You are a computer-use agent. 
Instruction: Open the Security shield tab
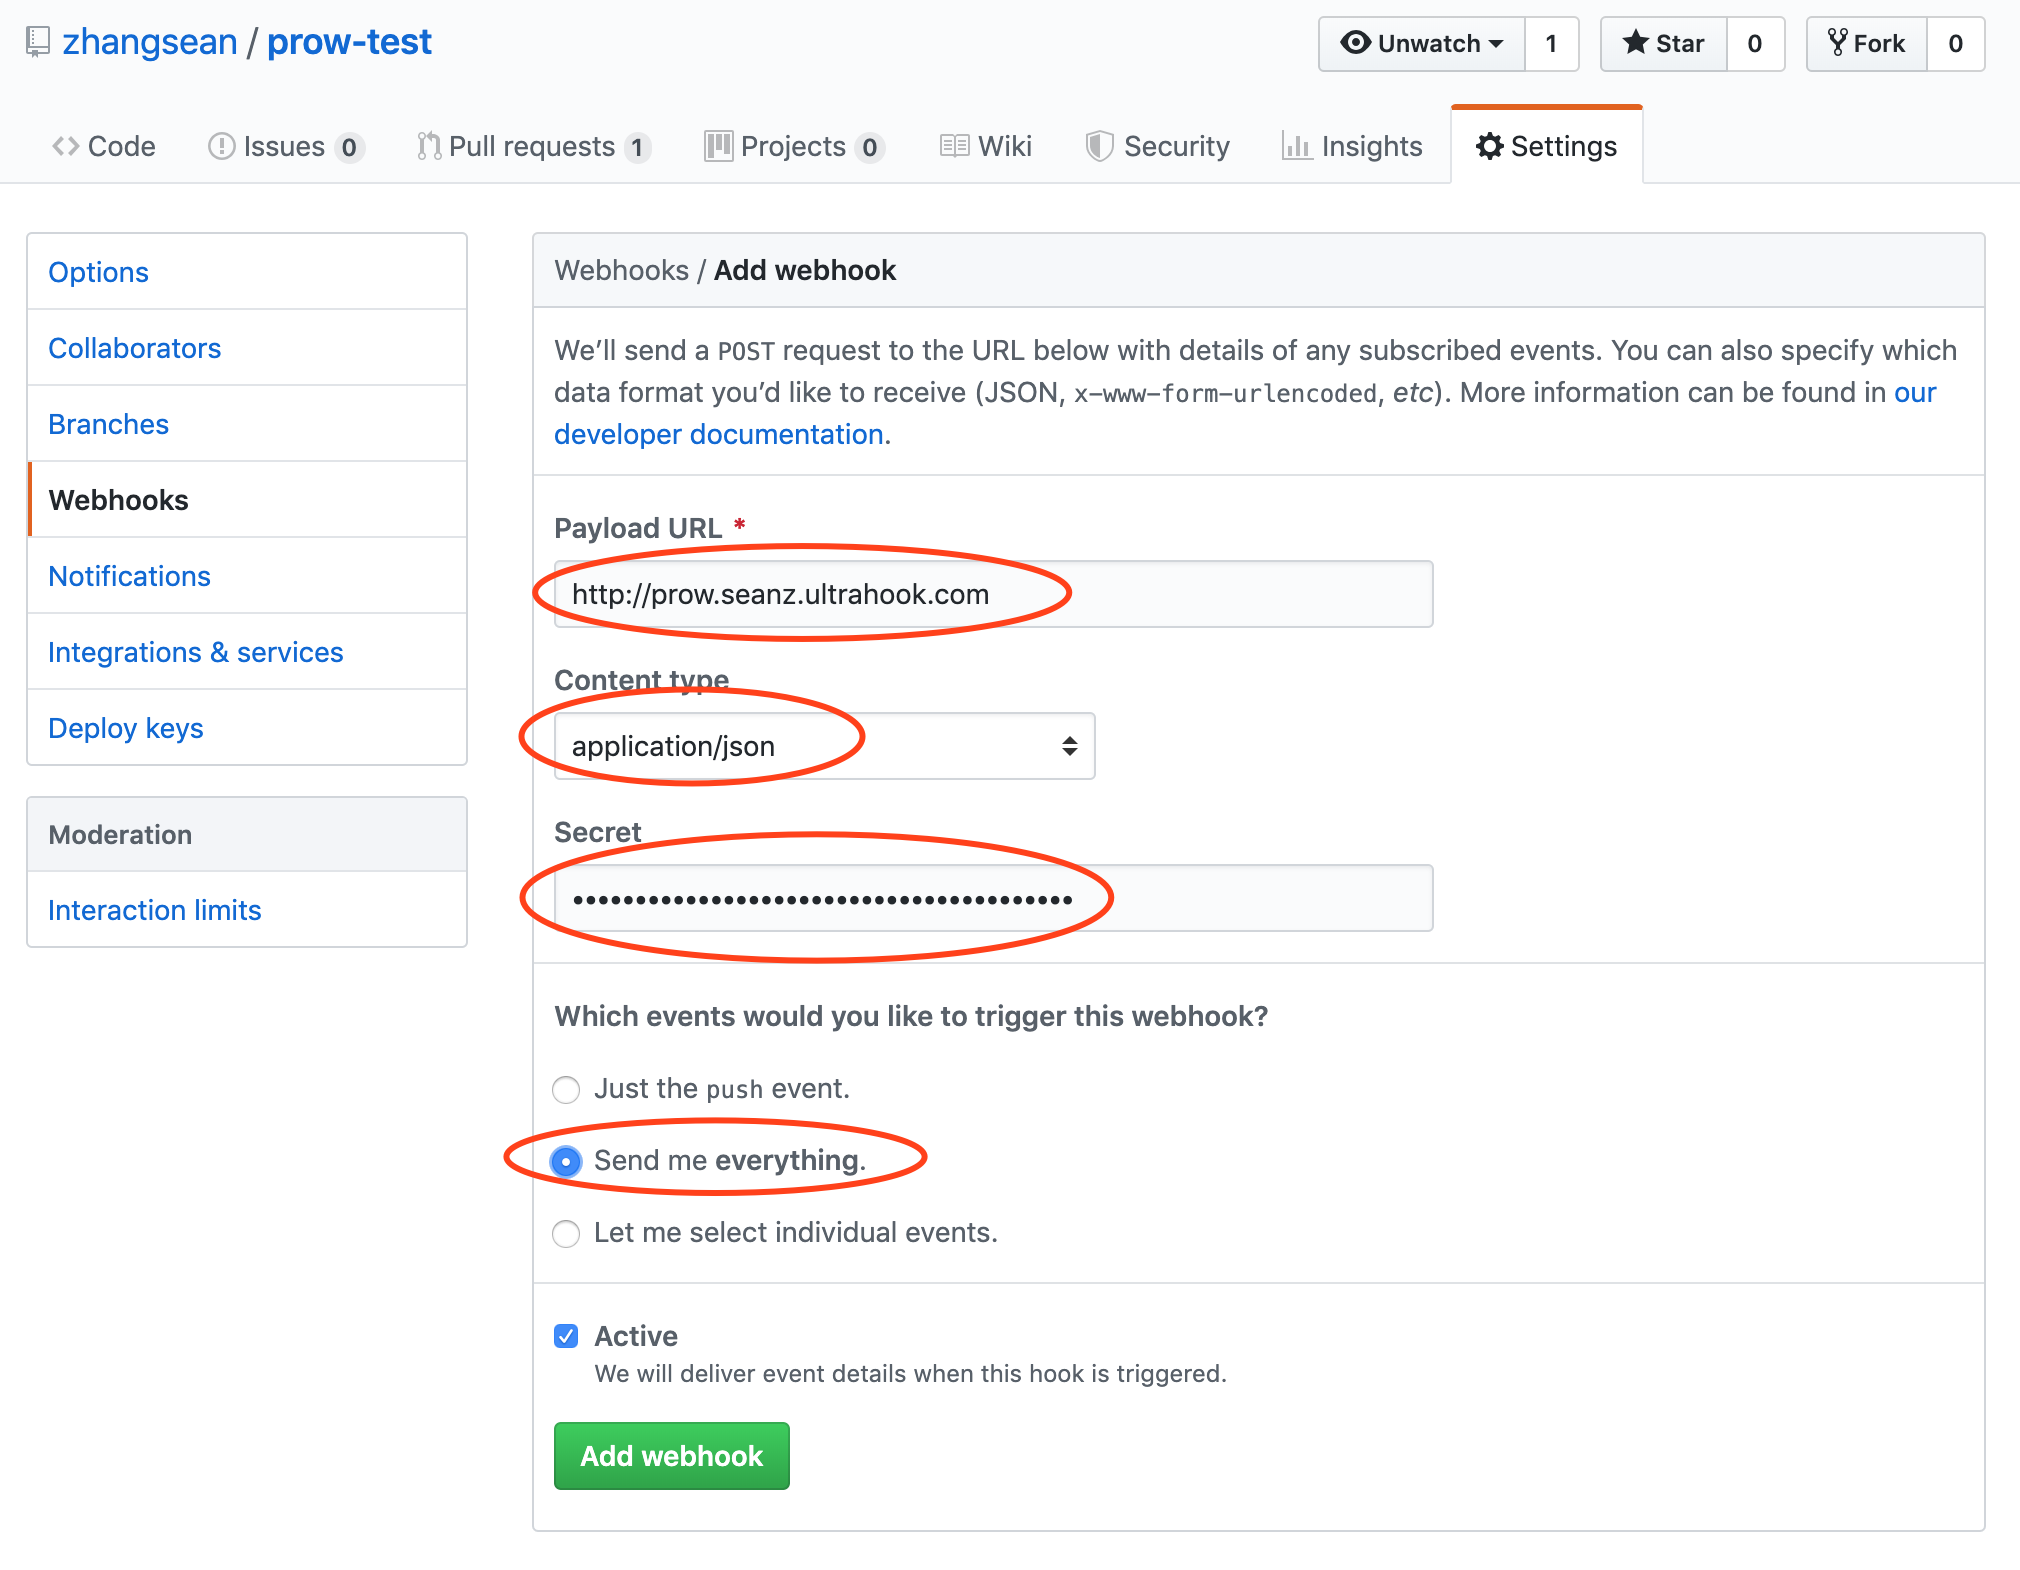point(1158,146)
